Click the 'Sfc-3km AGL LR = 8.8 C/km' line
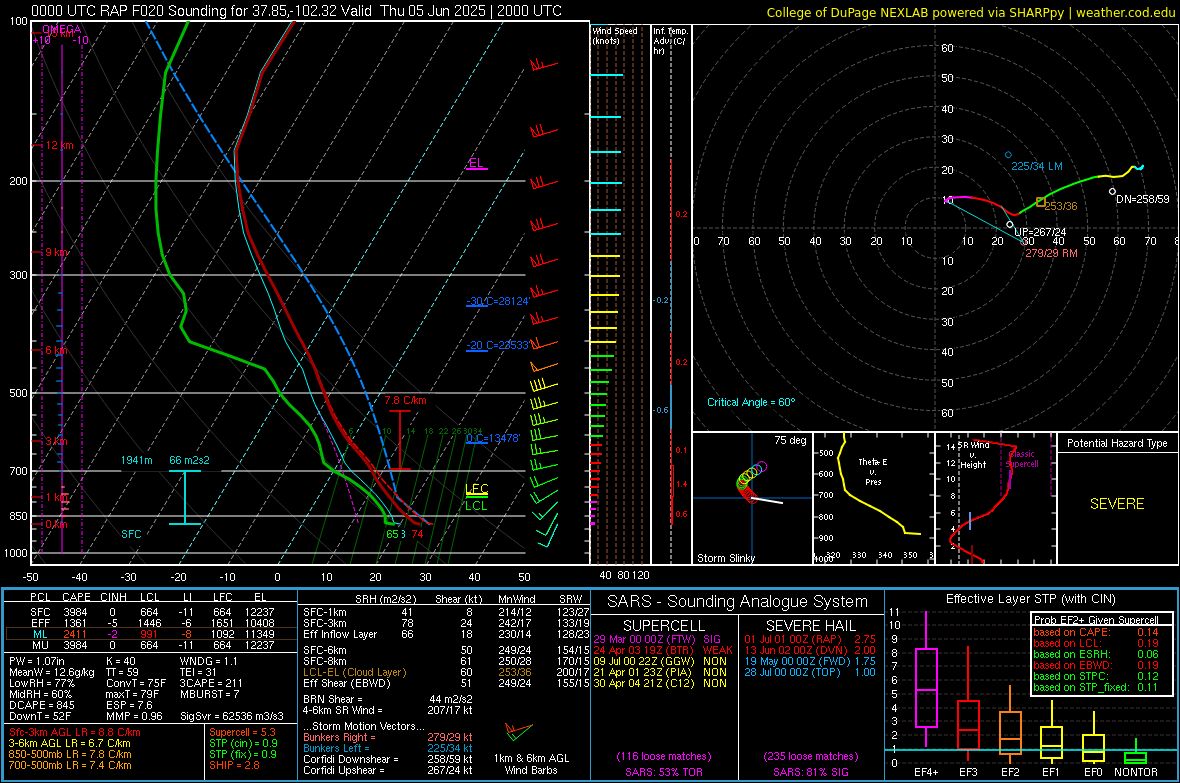This screenshot has height=783, width=1180. [x=75, y=732]
